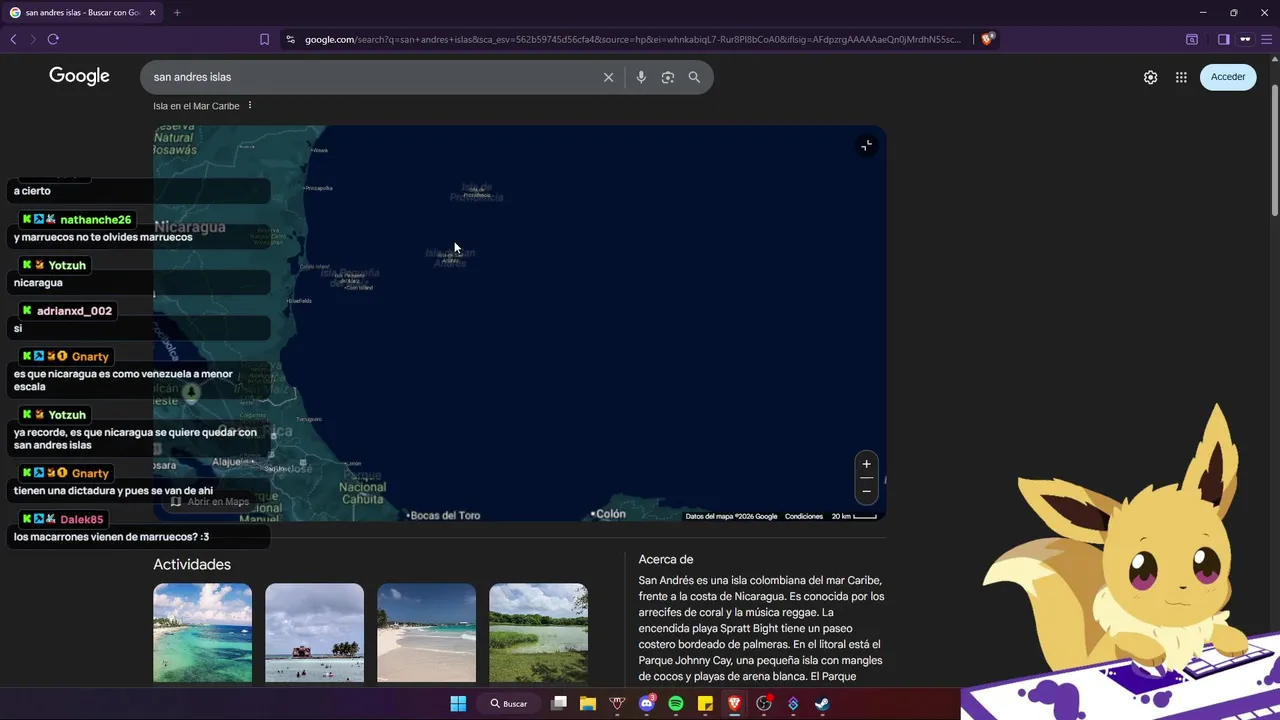Viewport: 1280px width, 720px height.
Task: Click the Isla en el Mar Caribe subtitle
Action: point(196,106)
